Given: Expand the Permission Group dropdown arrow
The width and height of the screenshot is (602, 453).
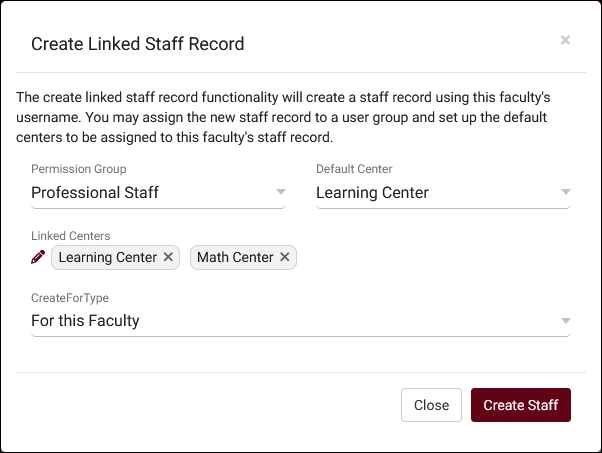Looking at the screenshot, I should tap(280, 192).
